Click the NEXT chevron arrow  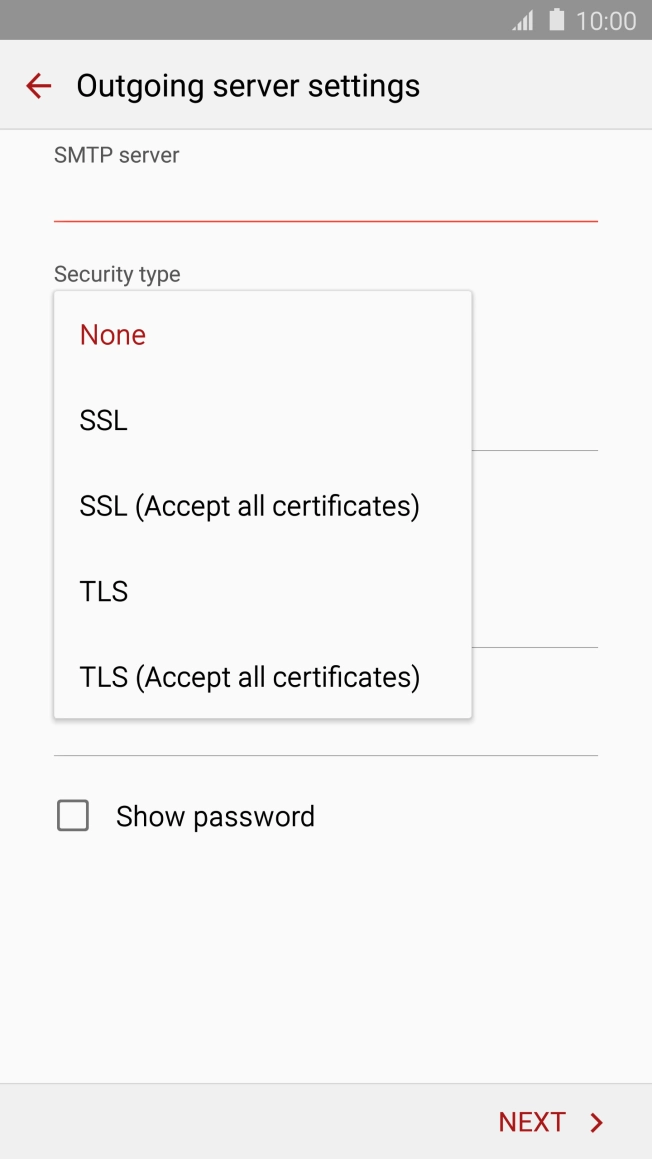(596, 1122)
